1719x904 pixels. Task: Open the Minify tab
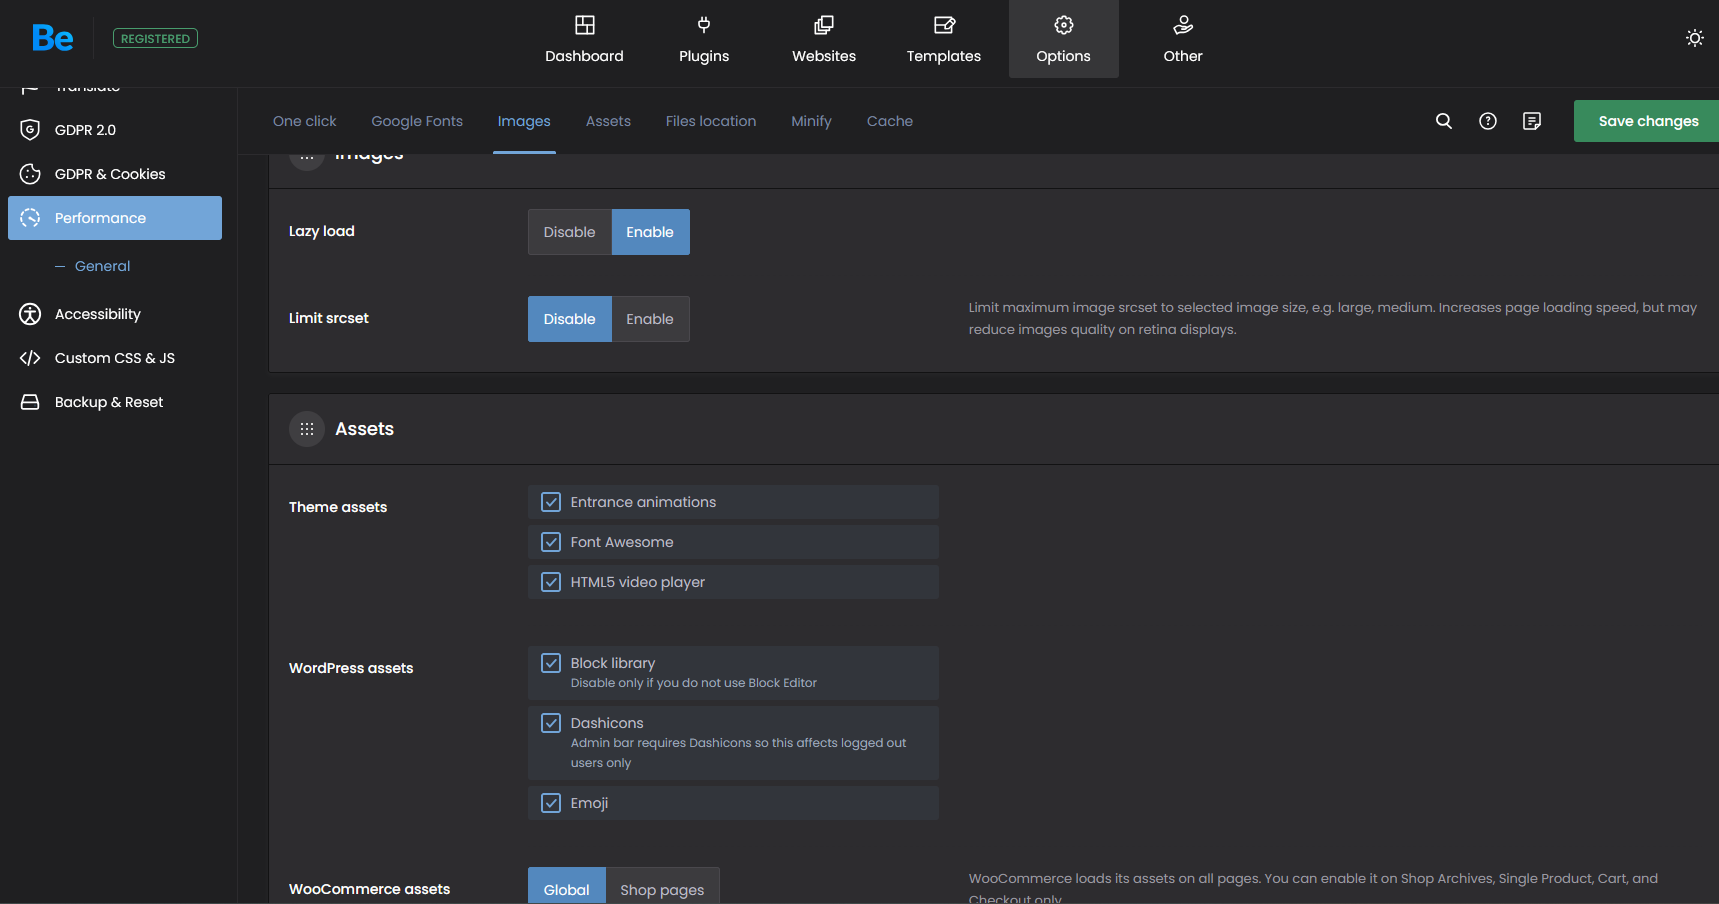[811, 121]
